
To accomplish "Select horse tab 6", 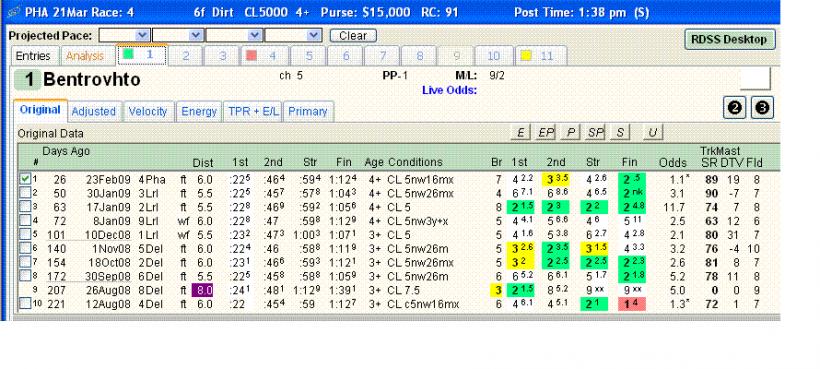I will pyautogui.click(x=345, y=56).
